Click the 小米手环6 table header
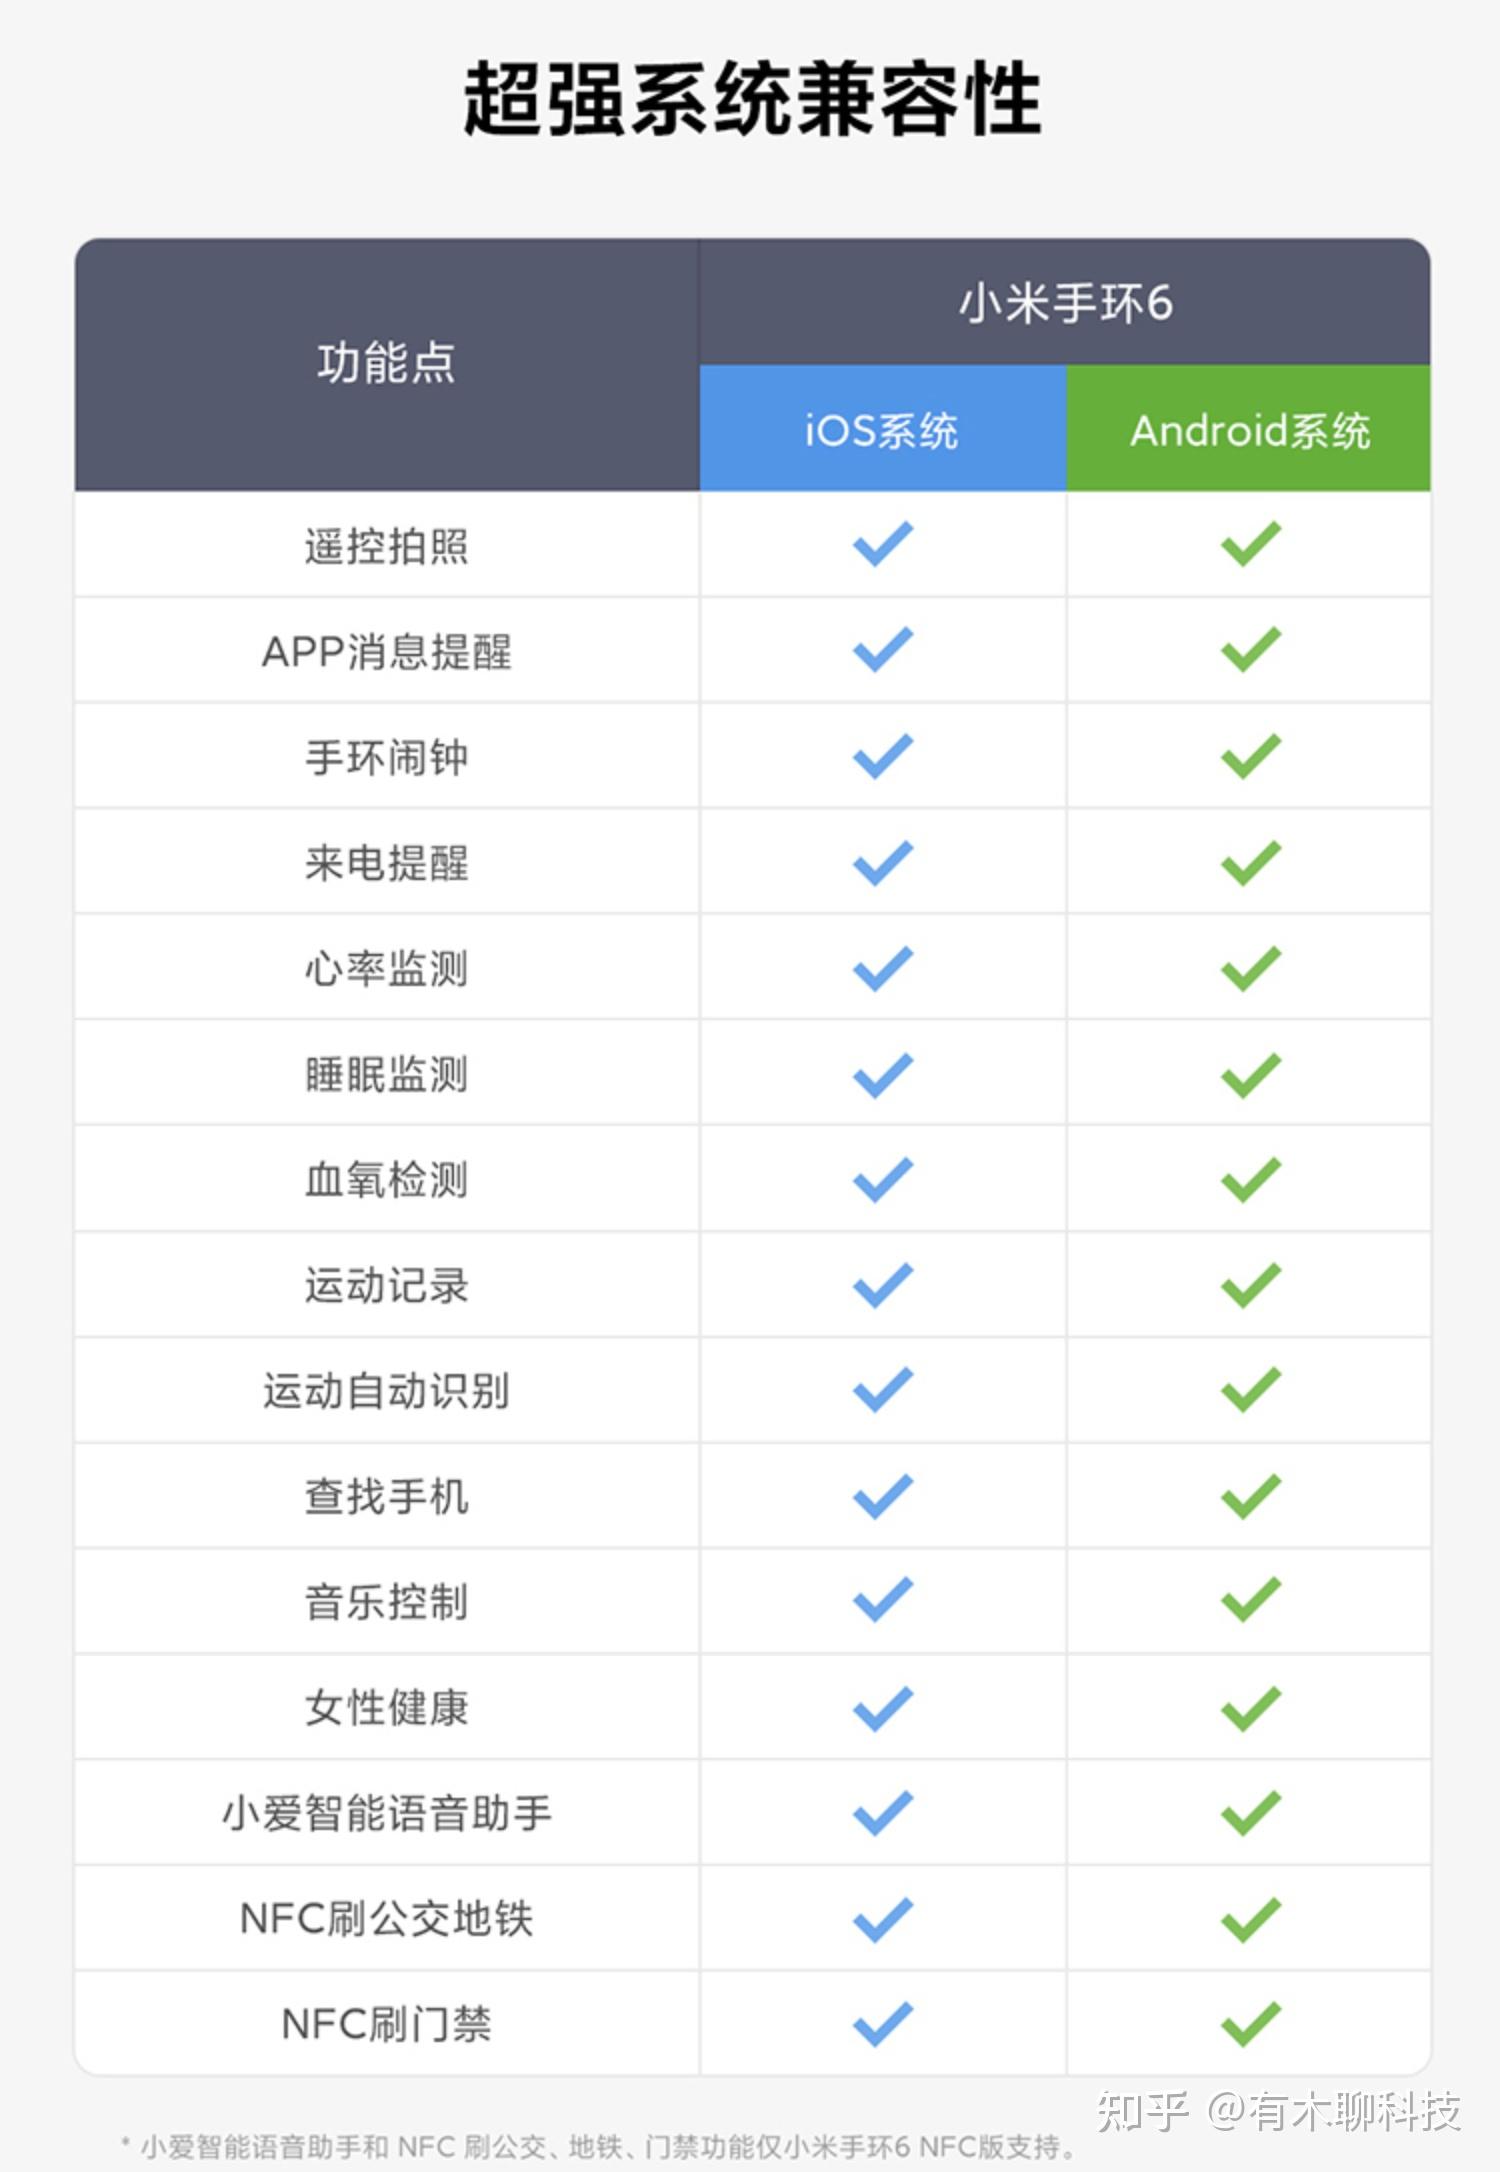The width and height of the screenshot is (1500, 2172). point(1065,302)
